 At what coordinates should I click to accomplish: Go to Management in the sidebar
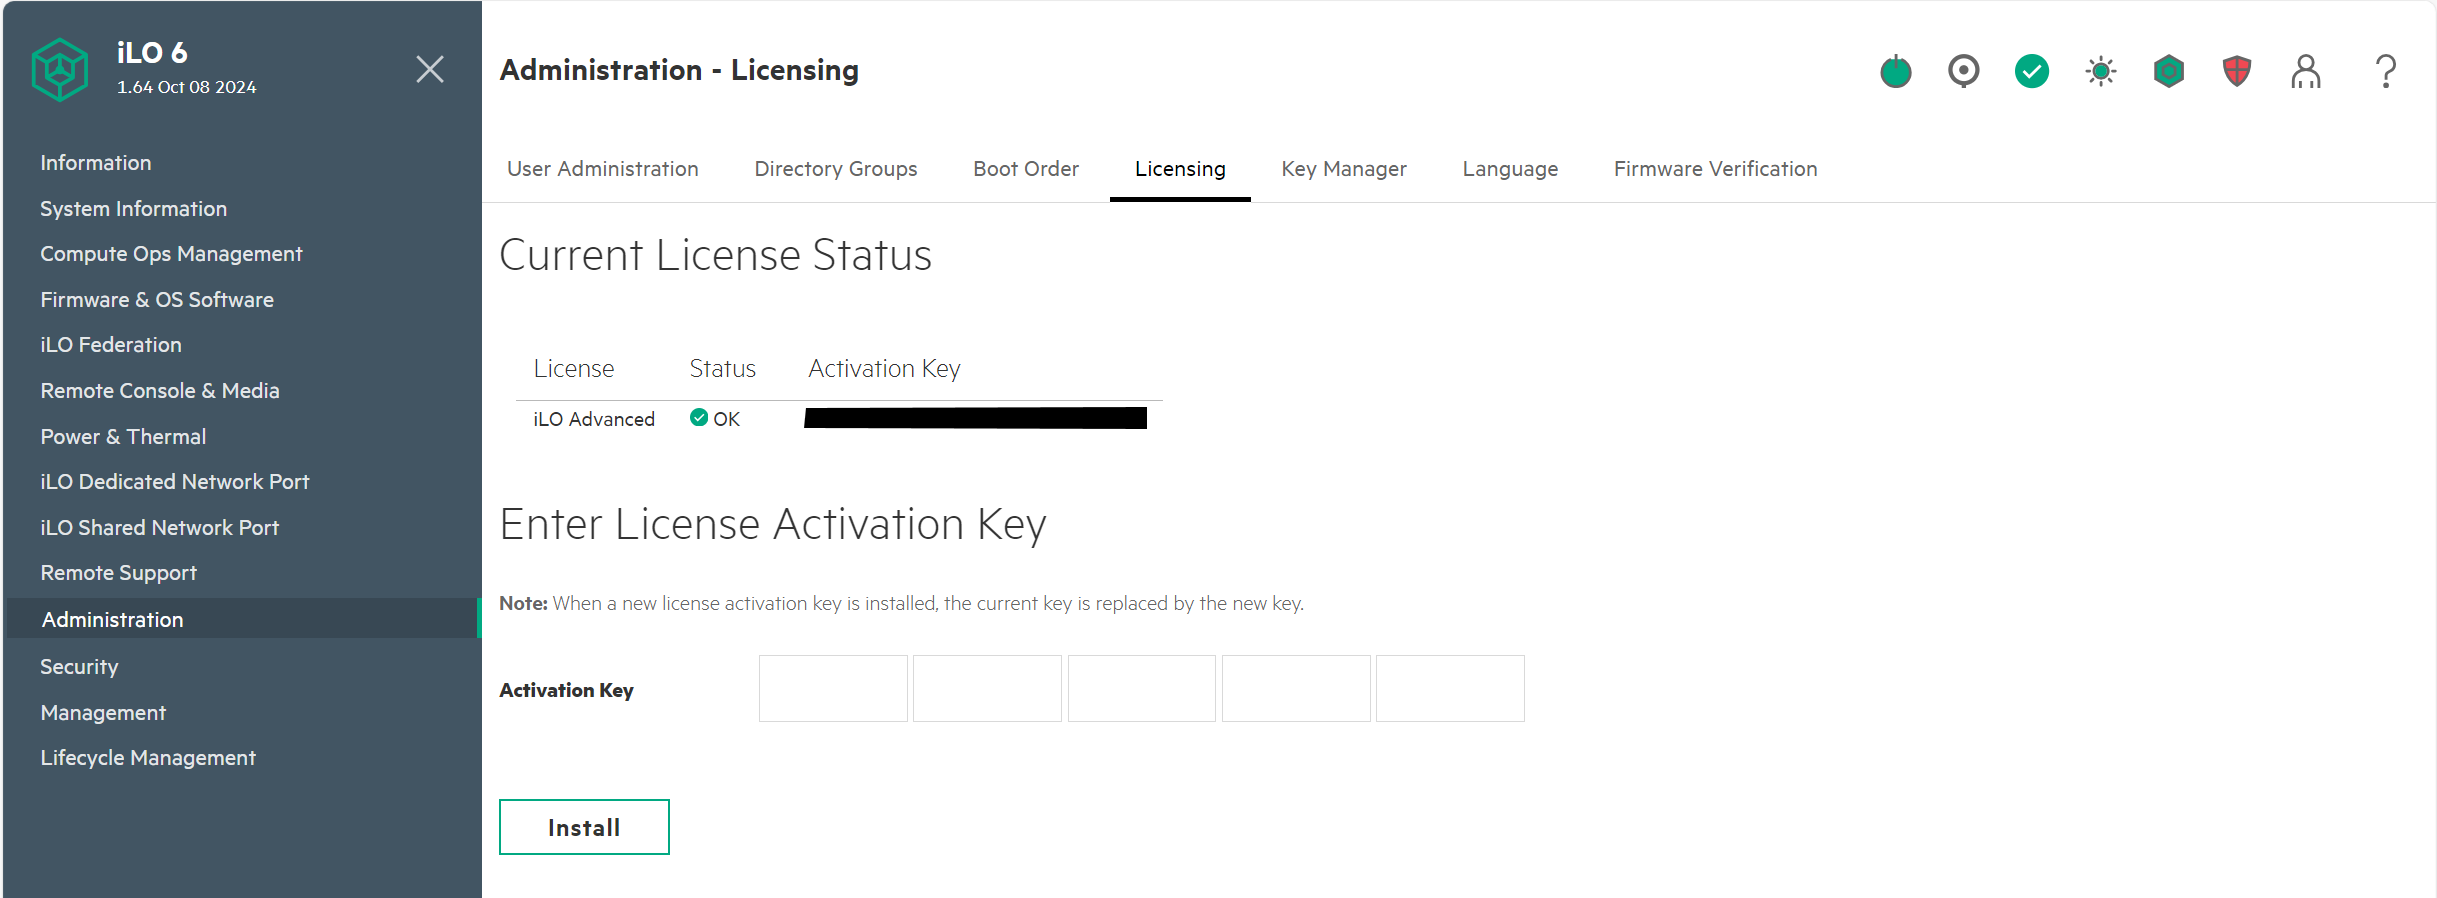coord(103,713)
